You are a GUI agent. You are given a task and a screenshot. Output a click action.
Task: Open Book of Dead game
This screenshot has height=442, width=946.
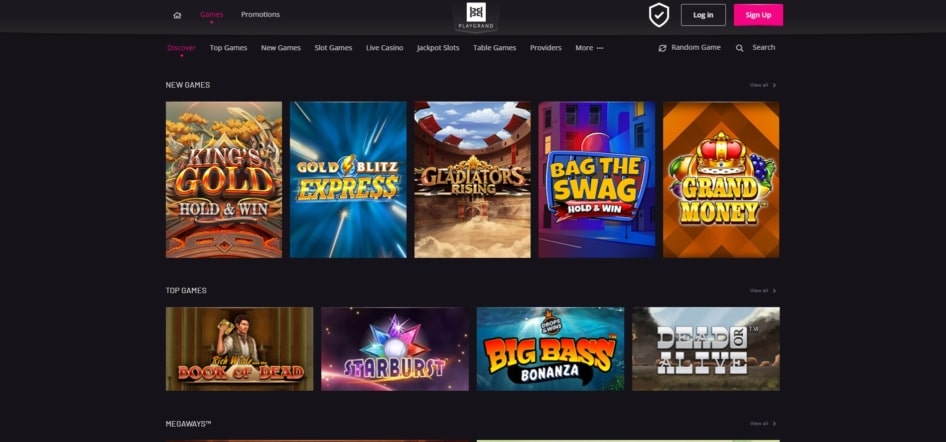240,349
